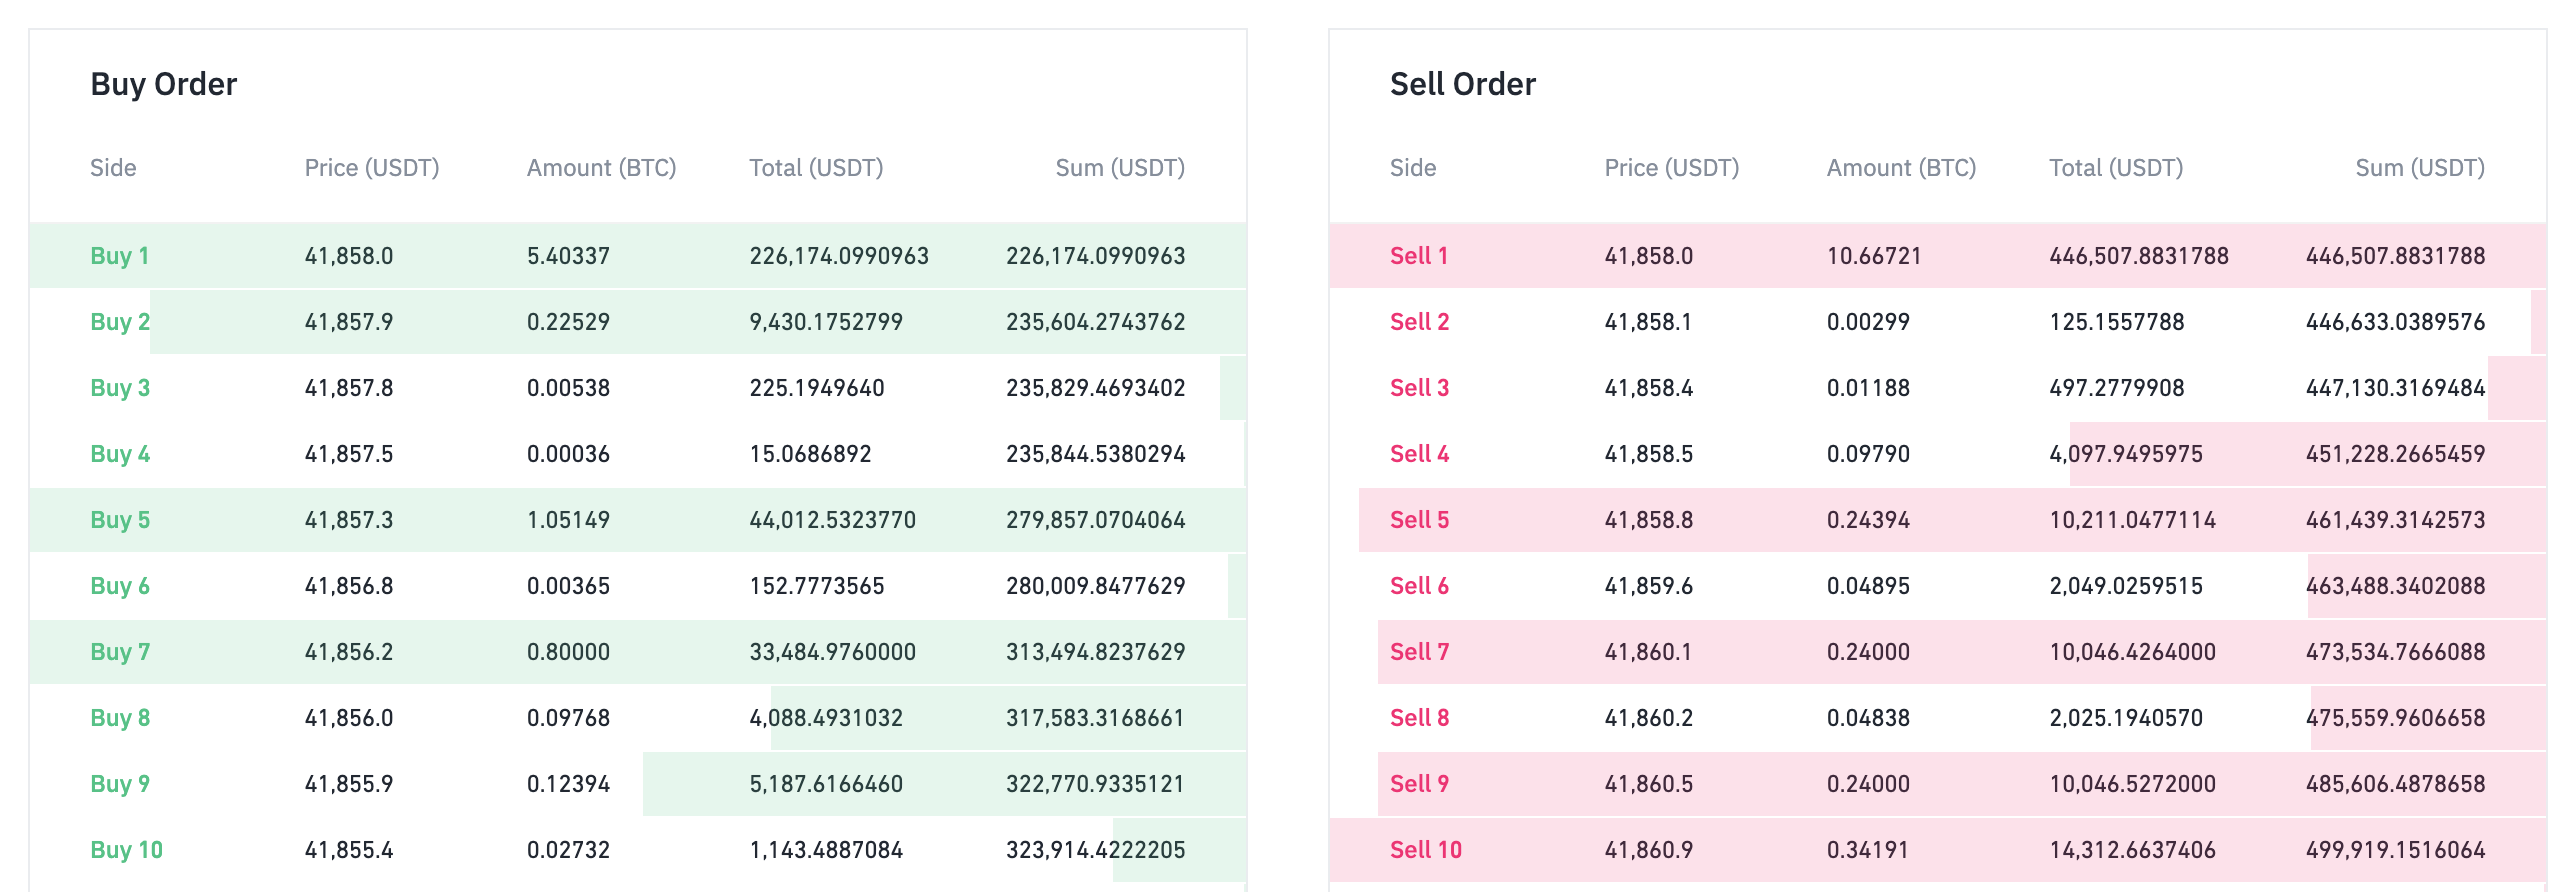Screen dimensions: 2574x892
Task: Select the Buy 2 row label
Action: coord(120,322)
